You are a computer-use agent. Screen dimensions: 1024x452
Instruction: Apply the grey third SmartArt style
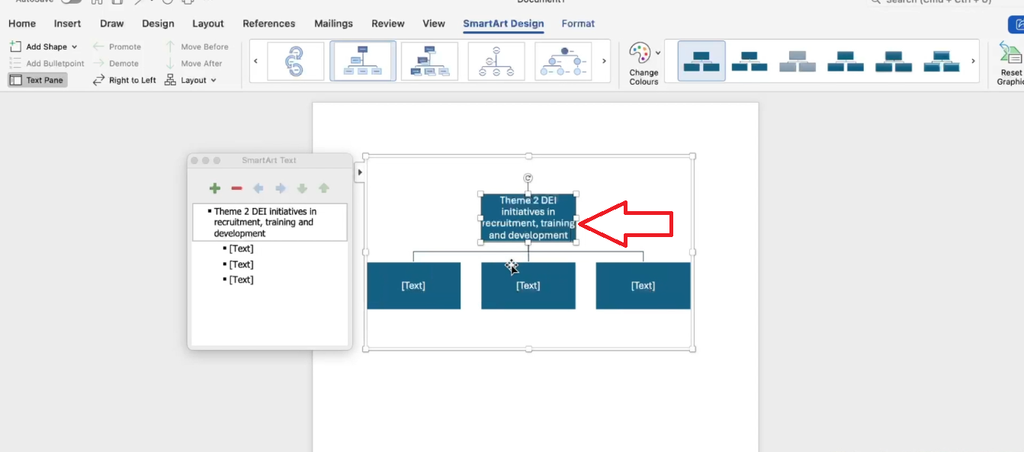point(797,61)
